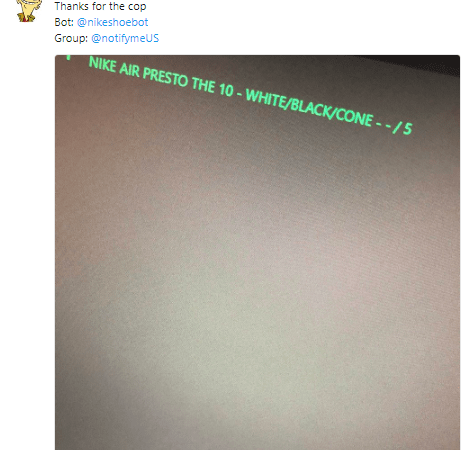The image size is (466, 450).
Task: Open the attached photo of the screen
Action: [257, 252]
